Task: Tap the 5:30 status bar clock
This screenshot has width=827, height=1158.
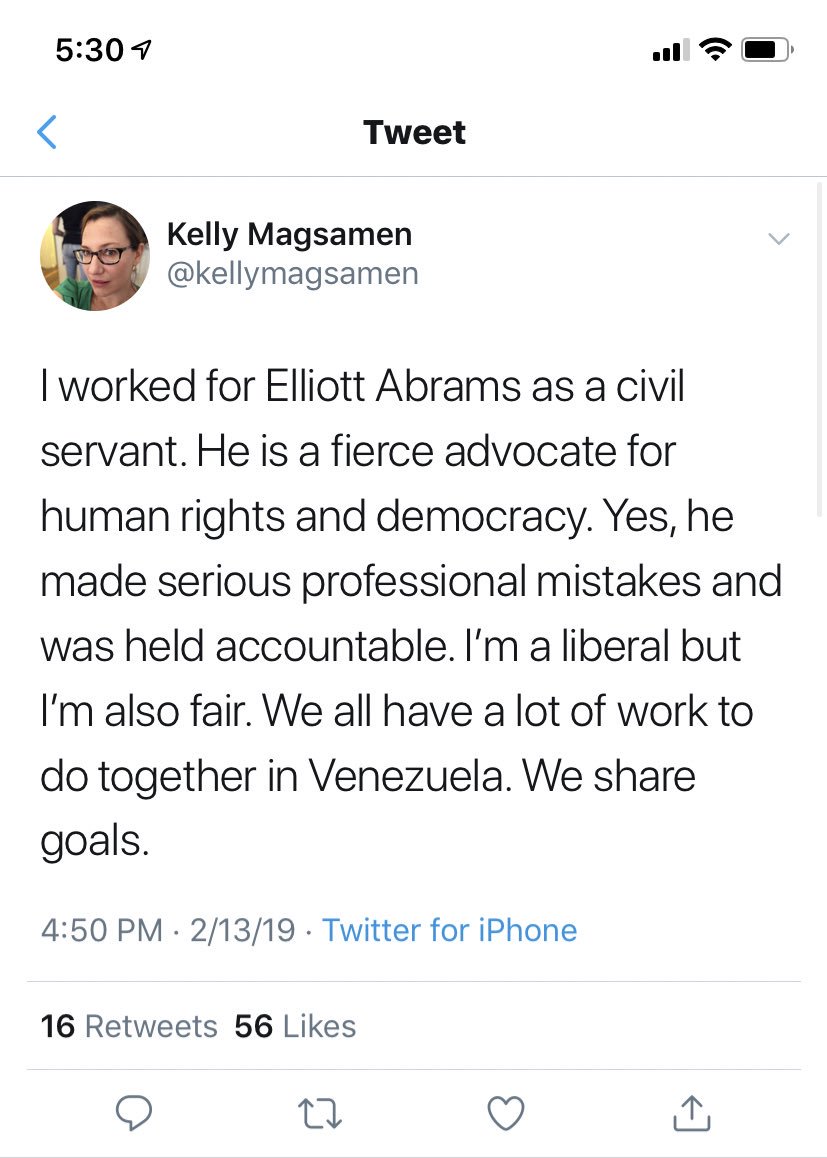Action: pyautogui.click(x=88, y=50)
